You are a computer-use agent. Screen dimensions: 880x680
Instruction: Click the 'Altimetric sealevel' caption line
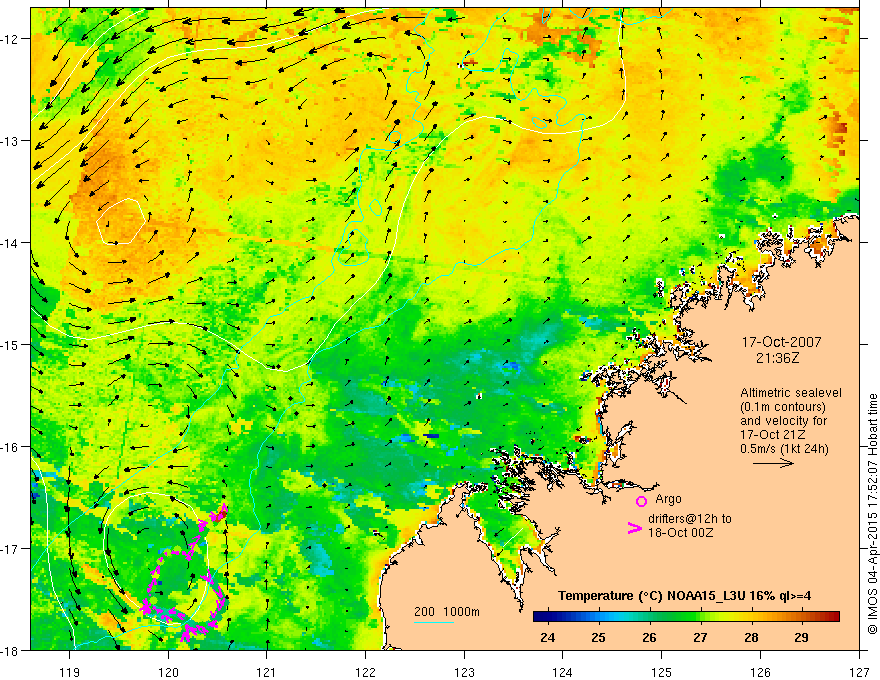click(x=791, y=393)
